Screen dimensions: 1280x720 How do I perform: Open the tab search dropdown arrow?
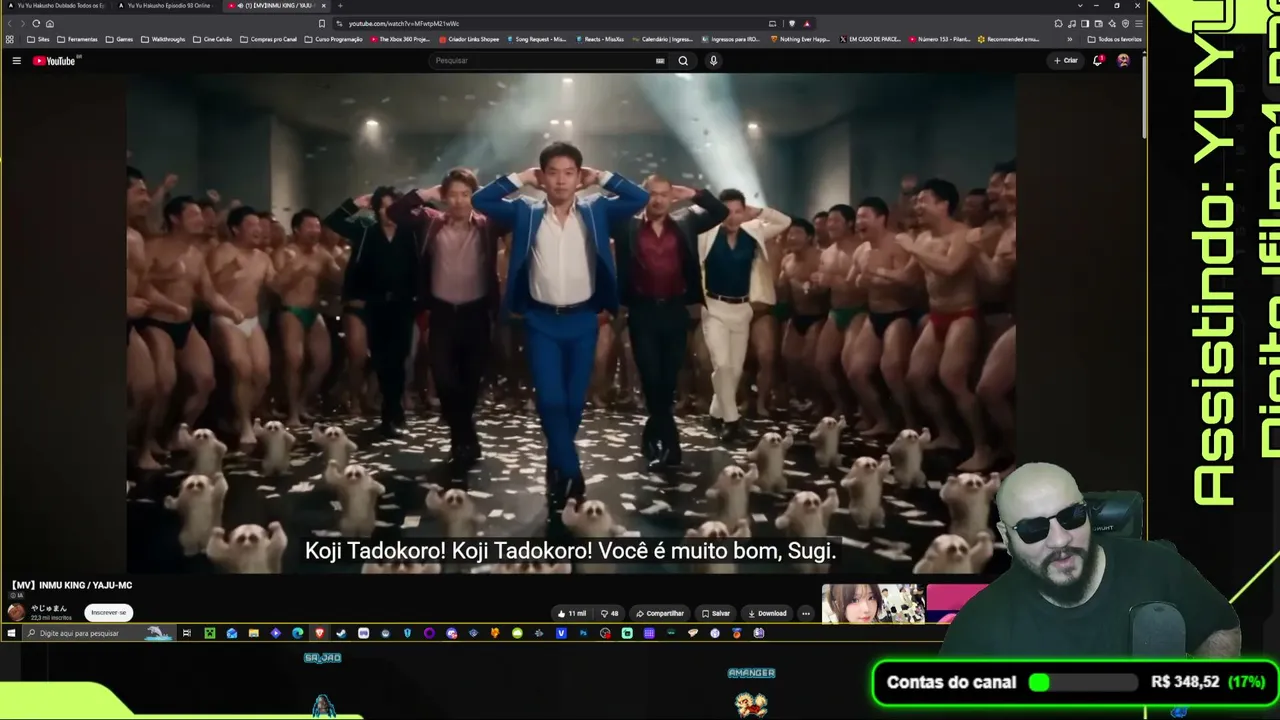click(1080, 6)
